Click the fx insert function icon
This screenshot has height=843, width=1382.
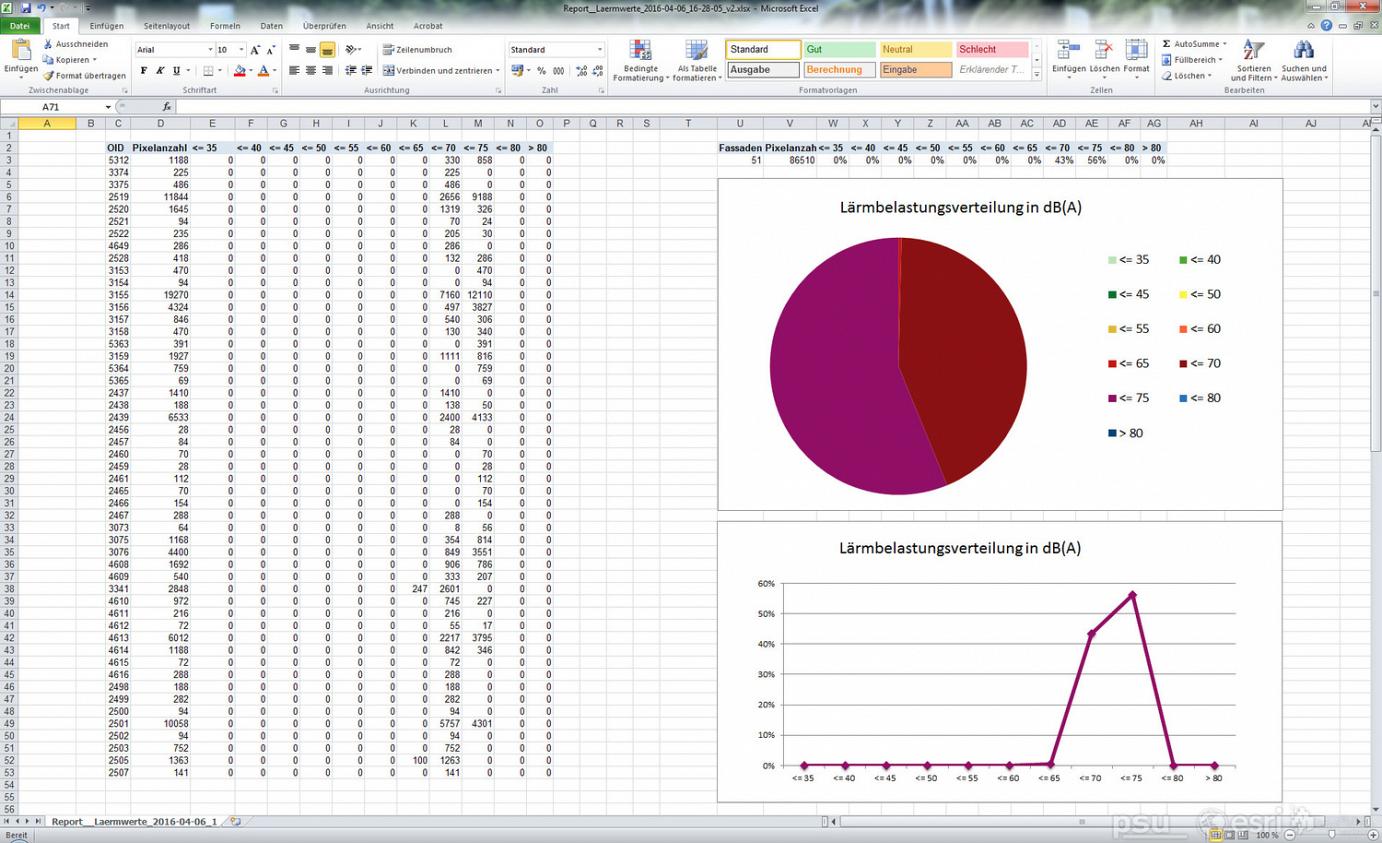point(167,107)
